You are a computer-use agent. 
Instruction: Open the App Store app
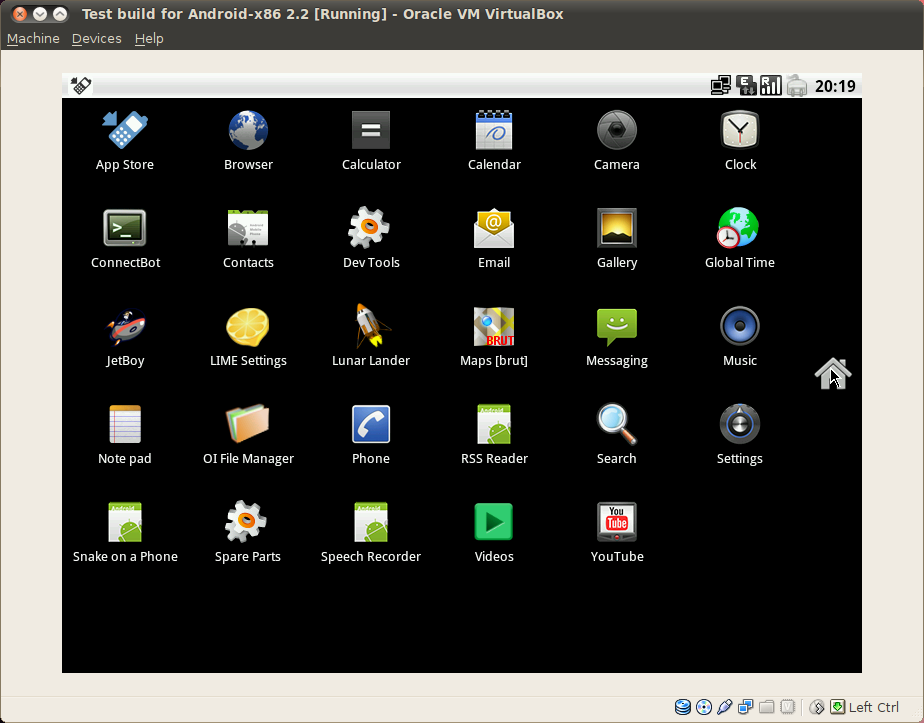coord(124,141)
